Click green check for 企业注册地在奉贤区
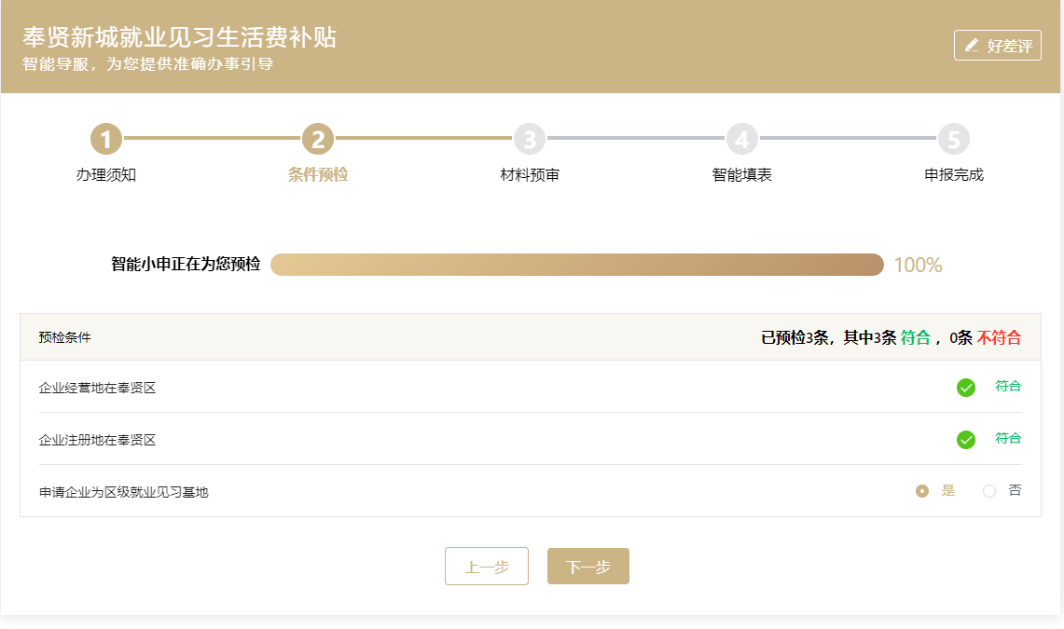 click(966, 440)
